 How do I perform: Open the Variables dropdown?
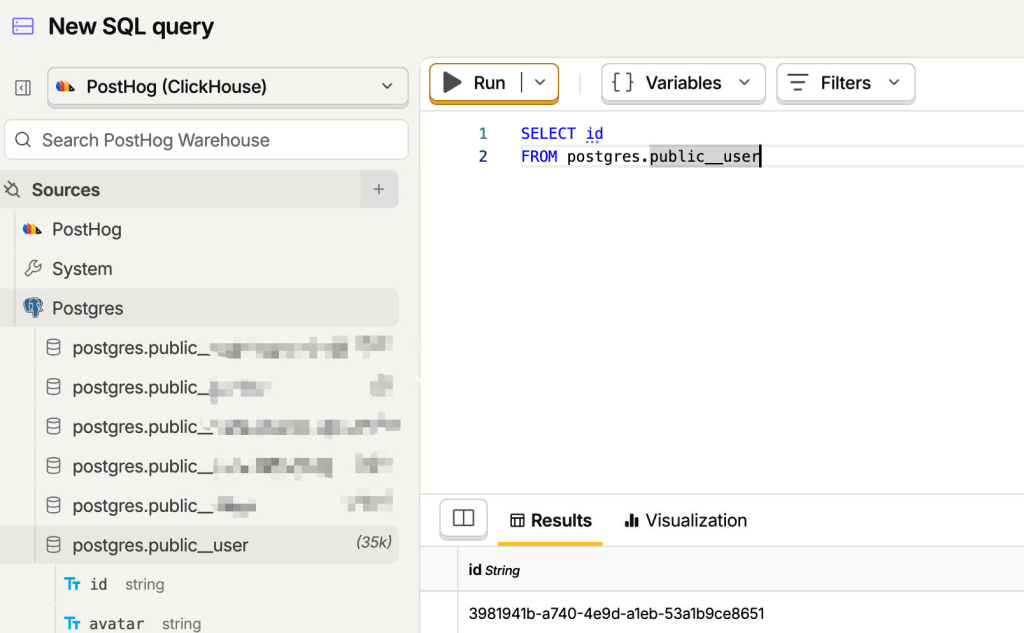(x=683, y=83)
